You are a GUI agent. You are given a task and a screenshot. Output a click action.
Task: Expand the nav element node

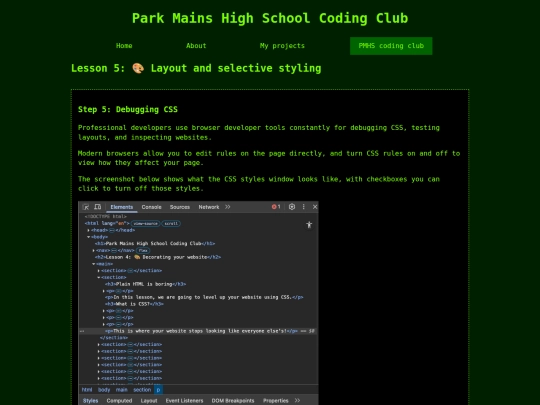(x=94, y=250)
